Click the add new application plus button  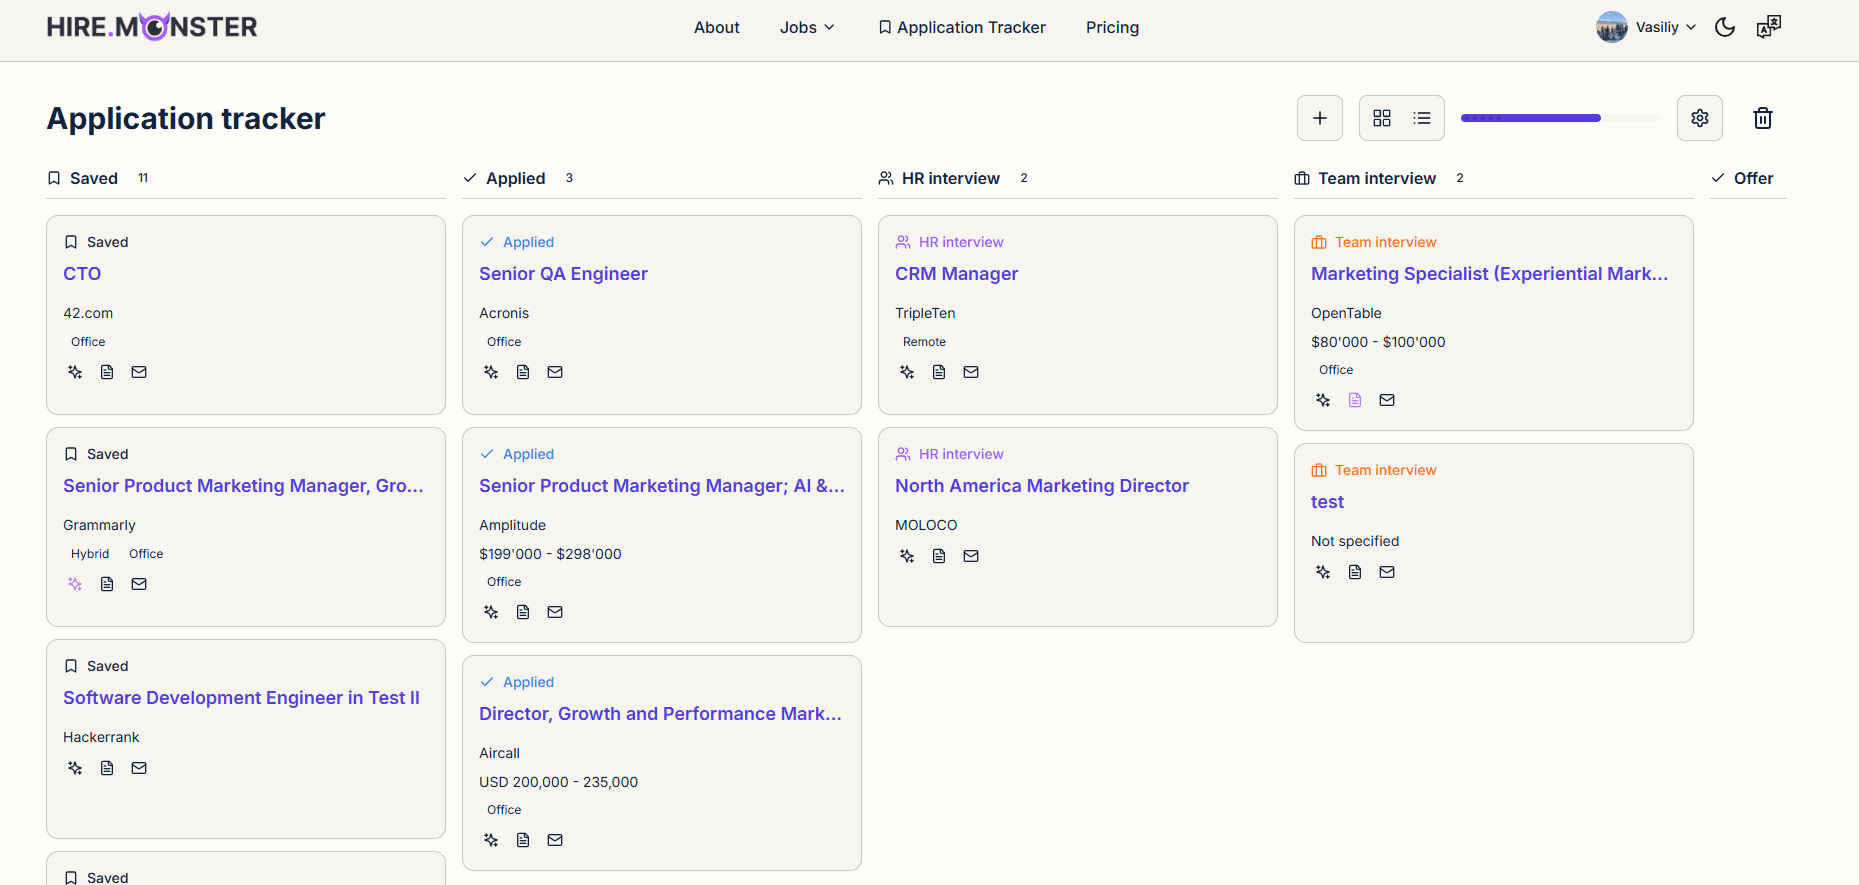pyautogui.click(x=1319, y=118)
